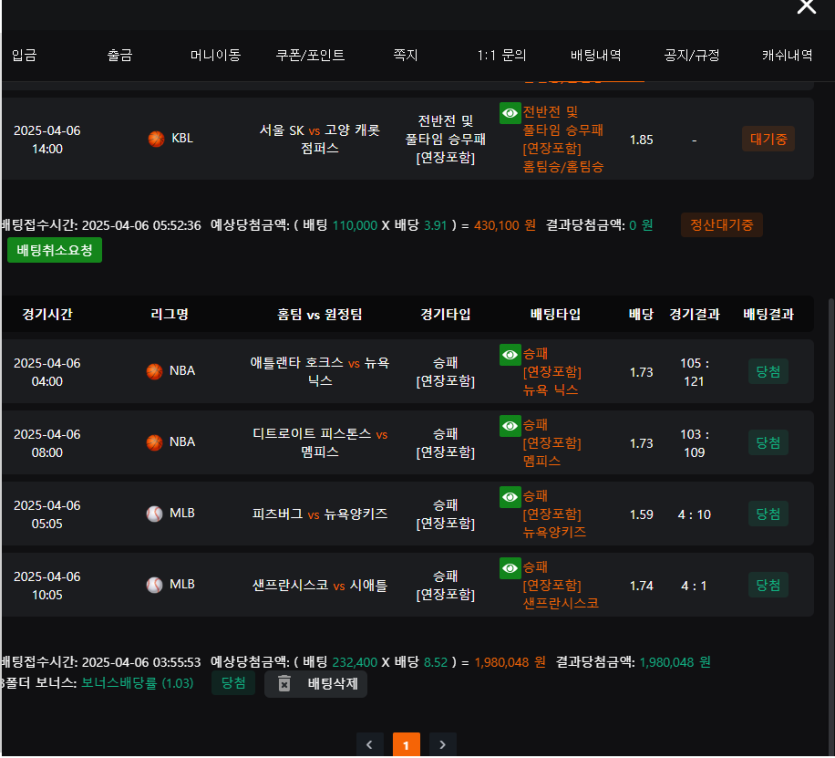
Task: Toggle the eye icon for 서울 SK bet
Action: pyautogui.click(x=510, y=113)
